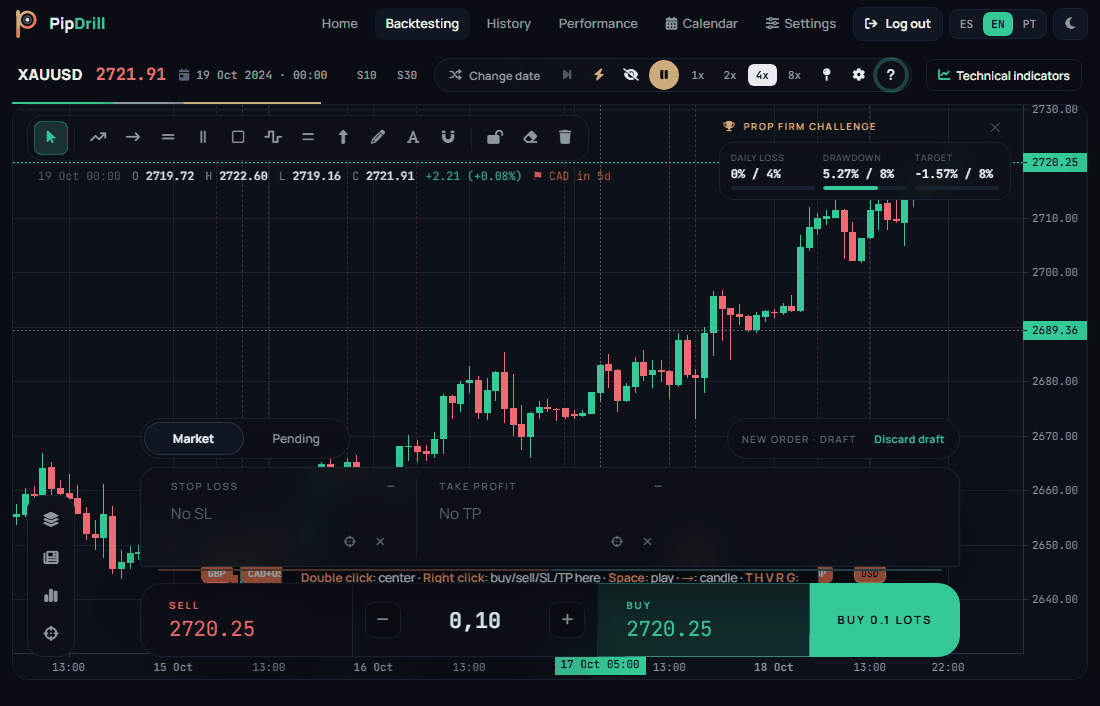Viewport: 1100px width, 706px height.
Task: Select the 4x playback speed
Action: click(762, 75)
